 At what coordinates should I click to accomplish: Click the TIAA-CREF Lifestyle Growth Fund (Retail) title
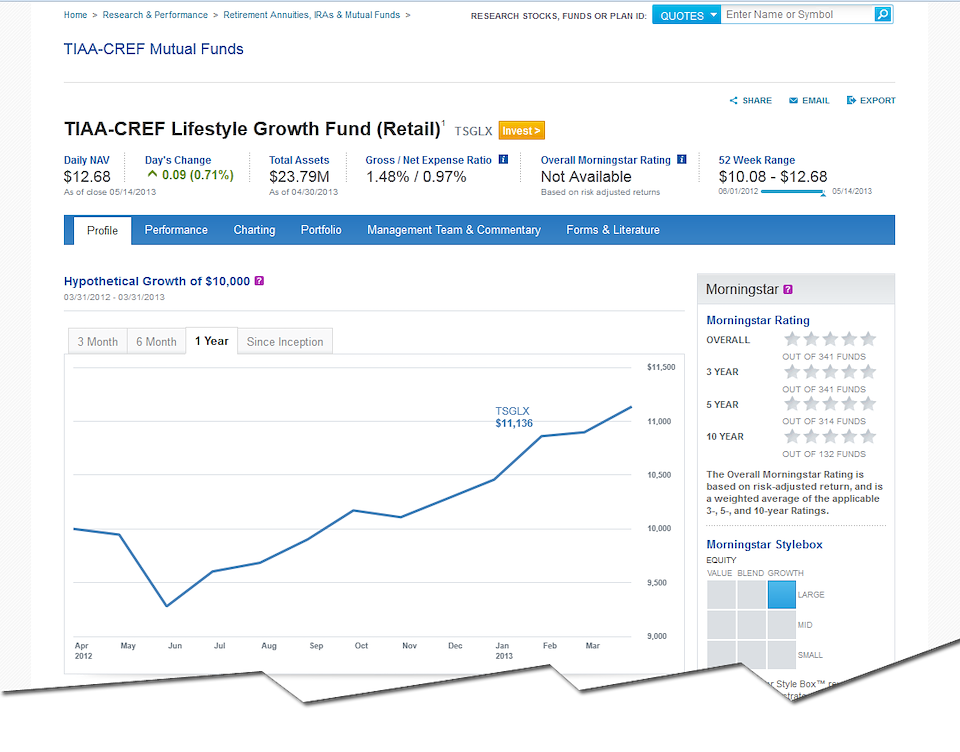[x=252, y=129]
